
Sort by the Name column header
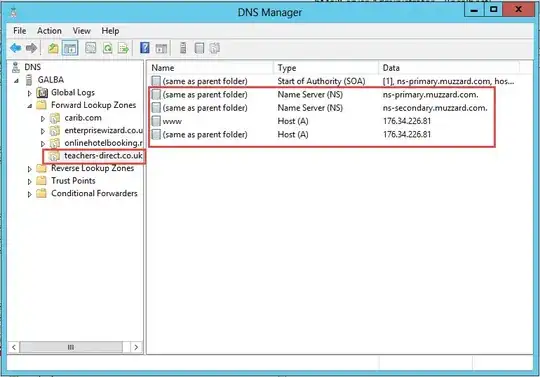click(211, 68)
